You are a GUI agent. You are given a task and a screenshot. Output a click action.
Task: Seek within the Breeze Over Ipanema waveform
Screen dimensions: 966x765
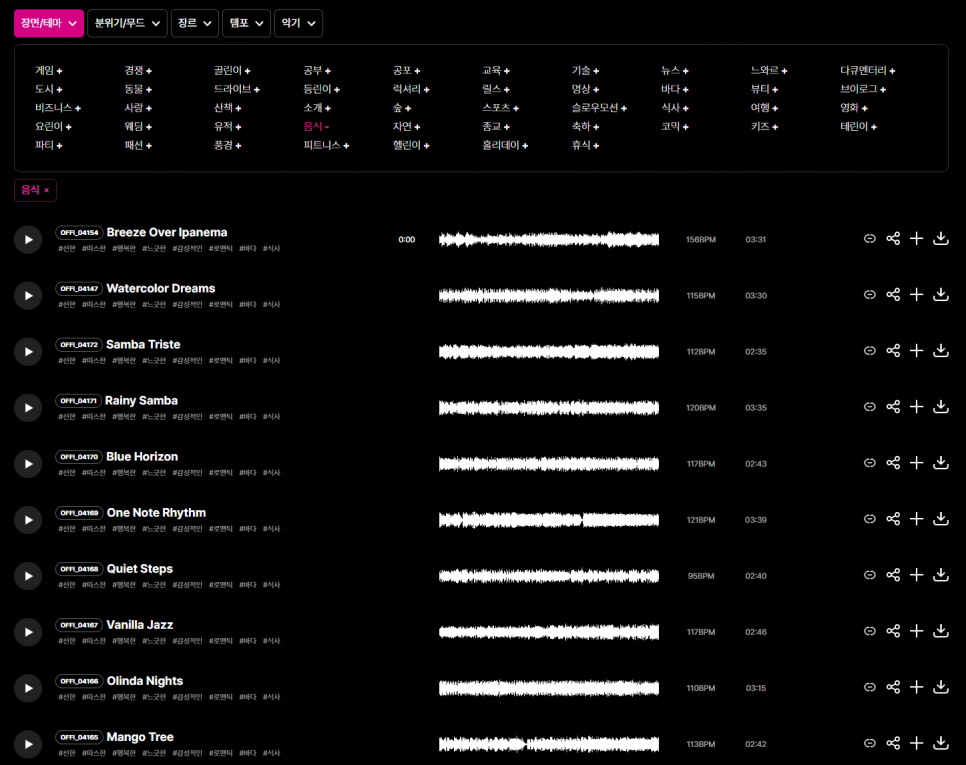point(549,239)
